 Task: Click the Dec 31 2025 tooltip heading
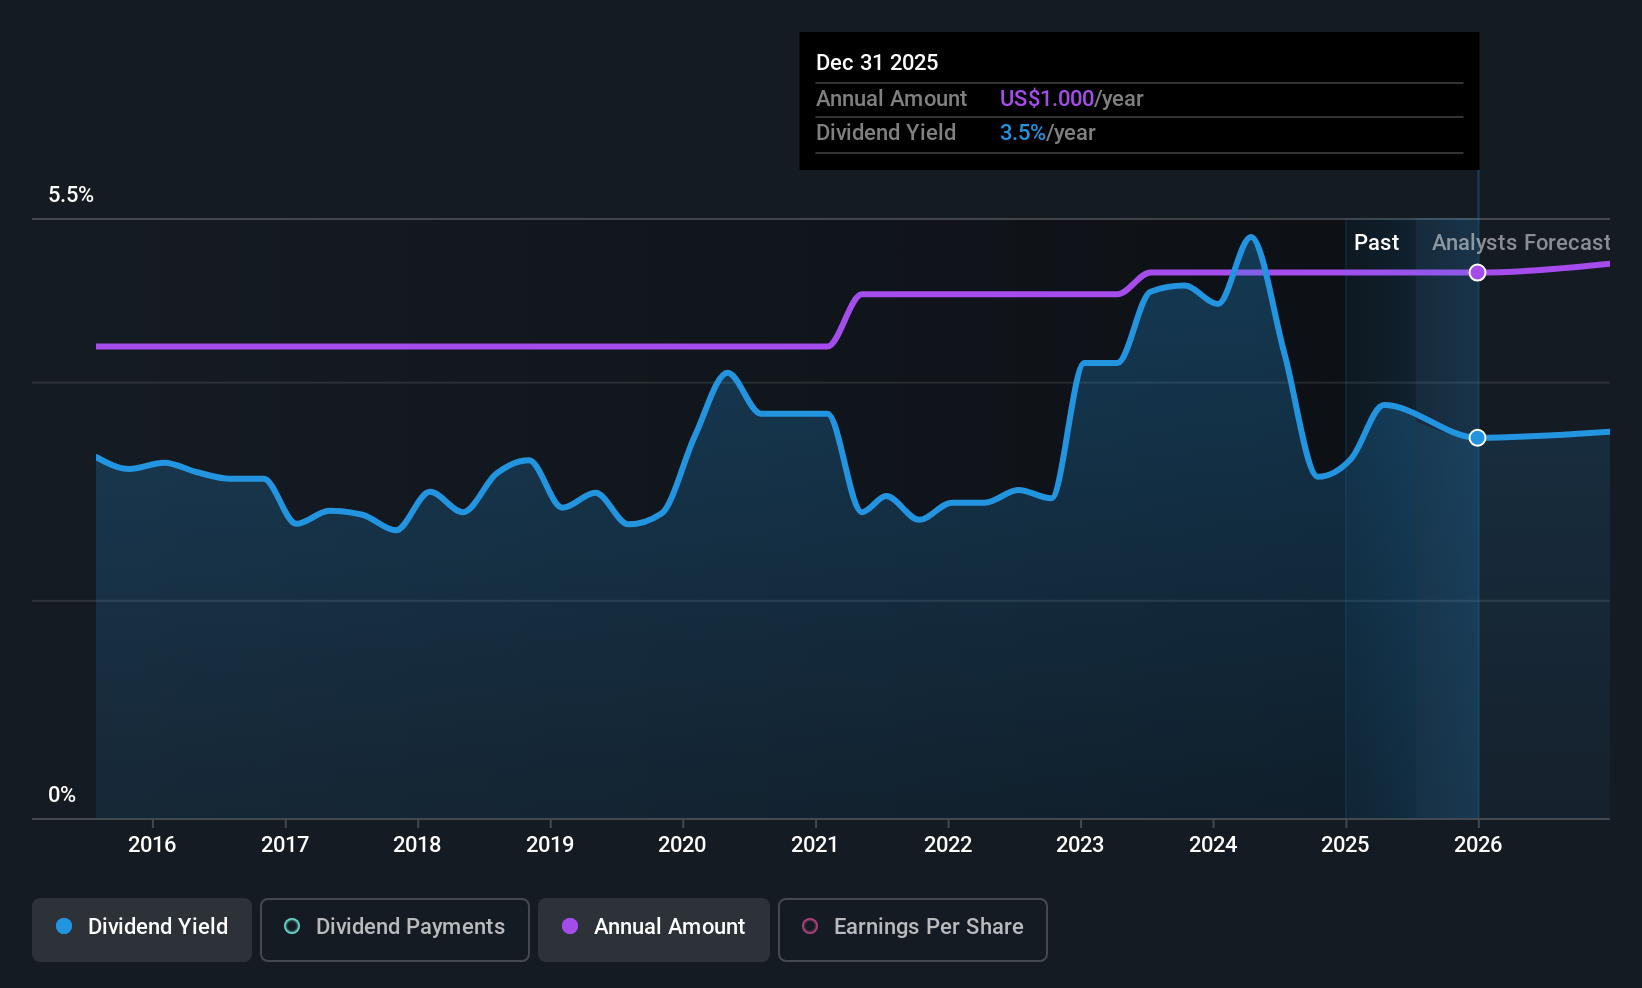877,62
